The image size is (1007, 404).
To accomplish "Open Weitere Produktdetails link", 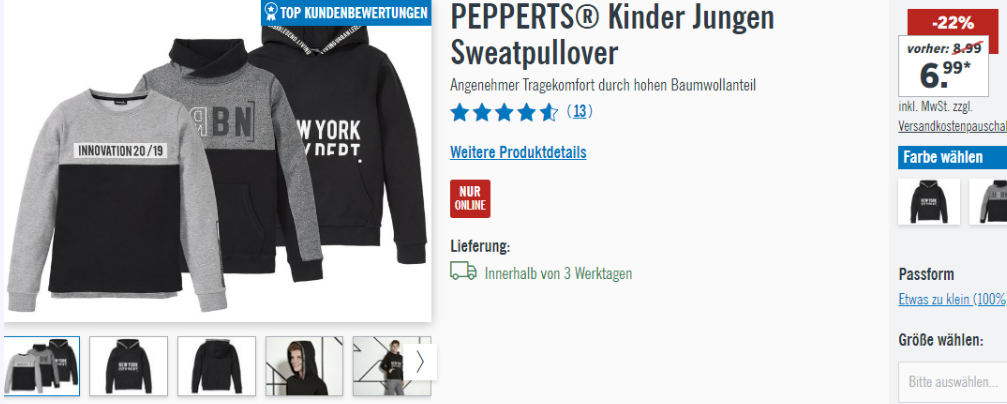I will [518, 153].
